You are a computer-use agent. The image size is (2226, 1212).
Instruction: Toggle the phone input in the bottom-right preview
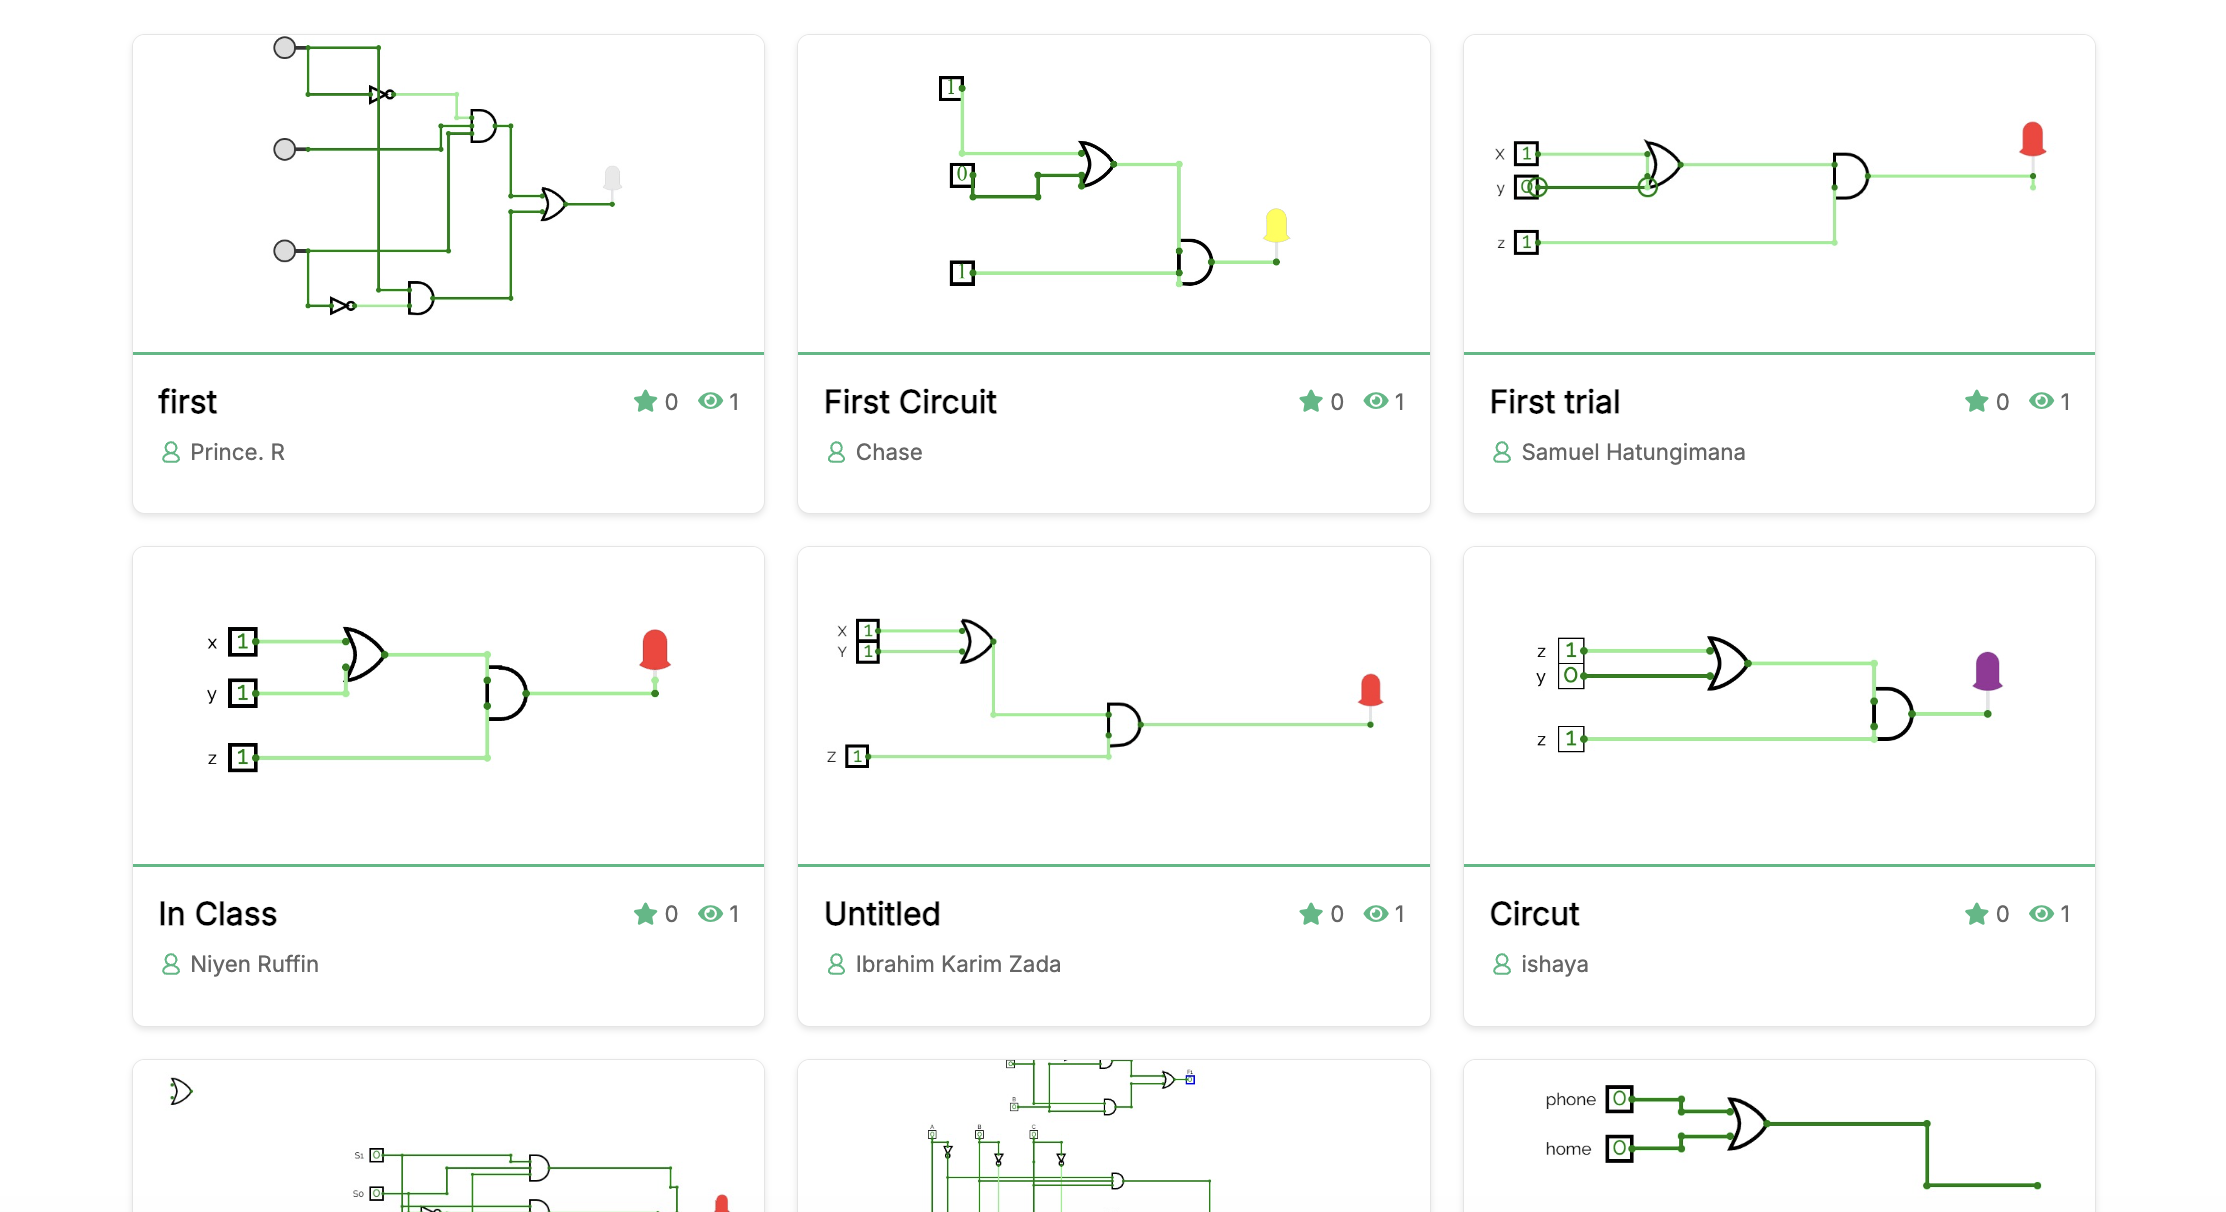click(1619, 1098)
